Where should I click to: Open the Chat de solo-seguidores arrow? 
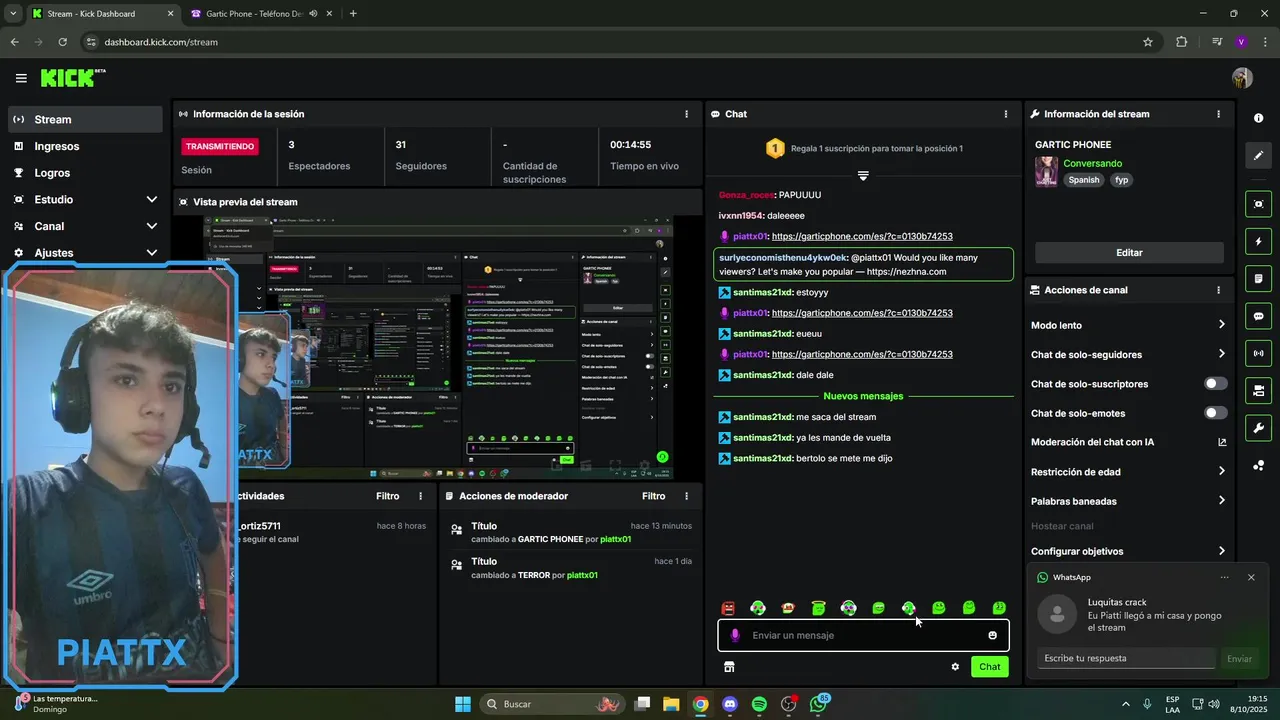tap(1221, 354)
